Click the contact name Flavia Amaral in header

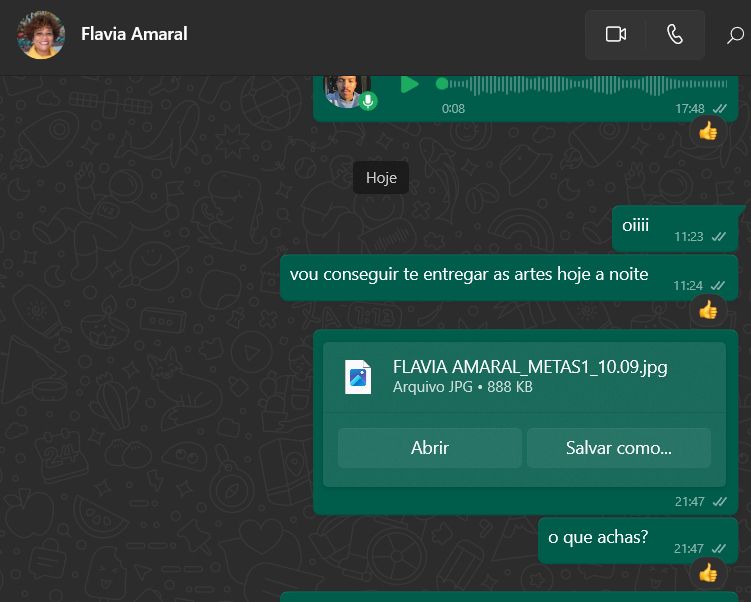point(134,34)
